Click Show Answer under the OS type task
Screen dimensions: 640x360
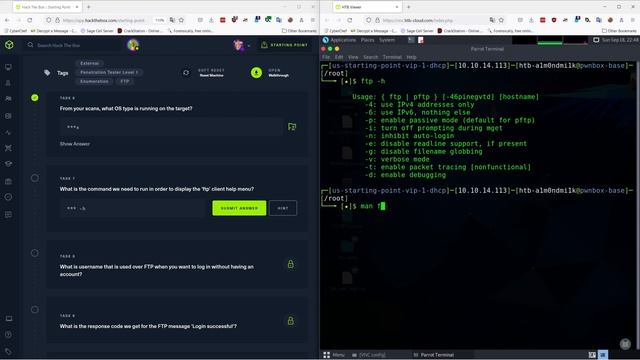point(75,144)
